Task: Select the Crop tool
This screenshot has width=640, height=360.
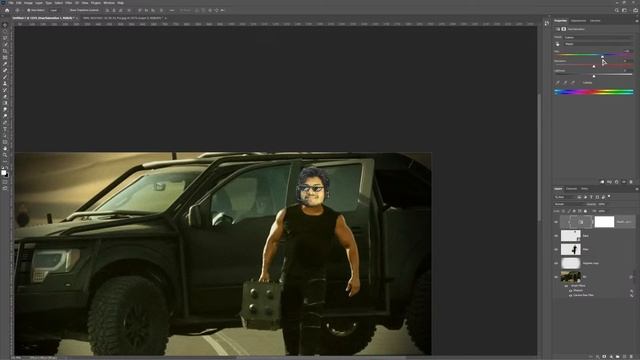Action: (5, 51)
